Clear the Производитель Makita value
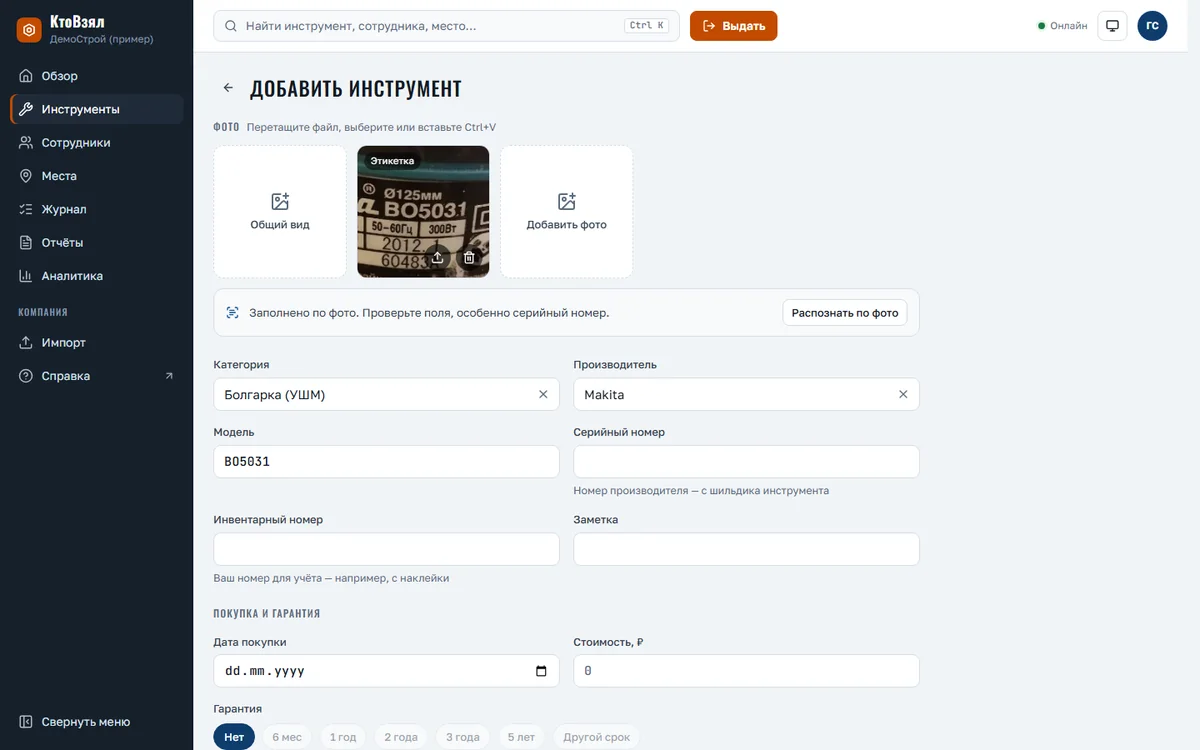Screen dimensions: 1200x750 pos(903,395)
